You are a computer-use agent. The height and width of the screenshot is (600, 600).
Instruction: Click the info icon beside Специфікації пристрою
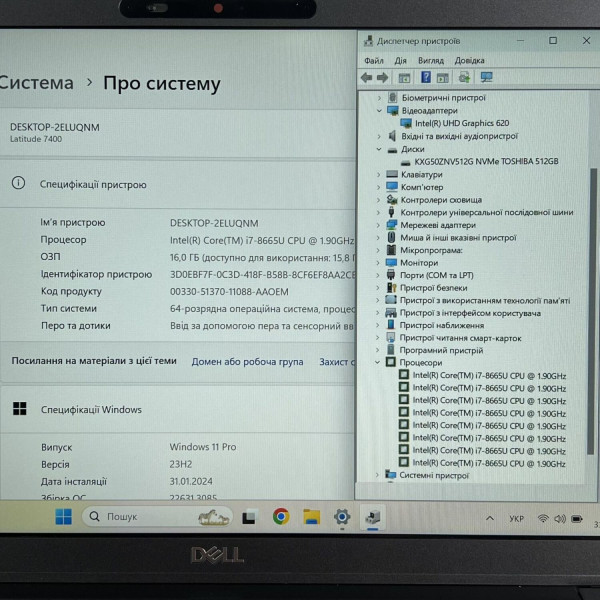[x=18, y=183]
